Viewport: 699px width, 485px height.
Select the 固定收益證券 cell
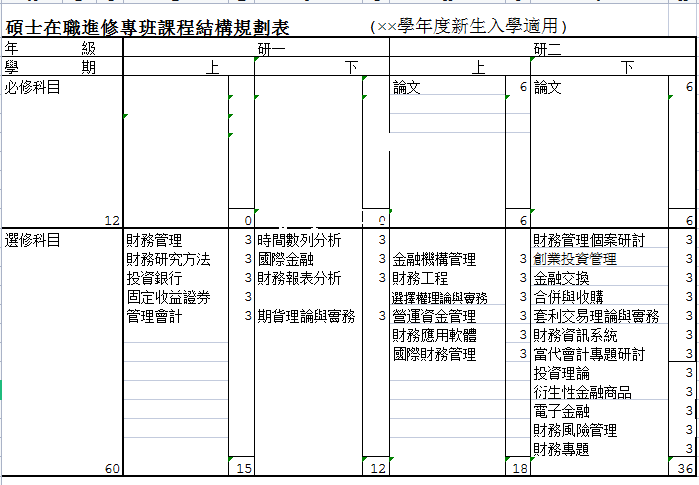coord(168,297)
